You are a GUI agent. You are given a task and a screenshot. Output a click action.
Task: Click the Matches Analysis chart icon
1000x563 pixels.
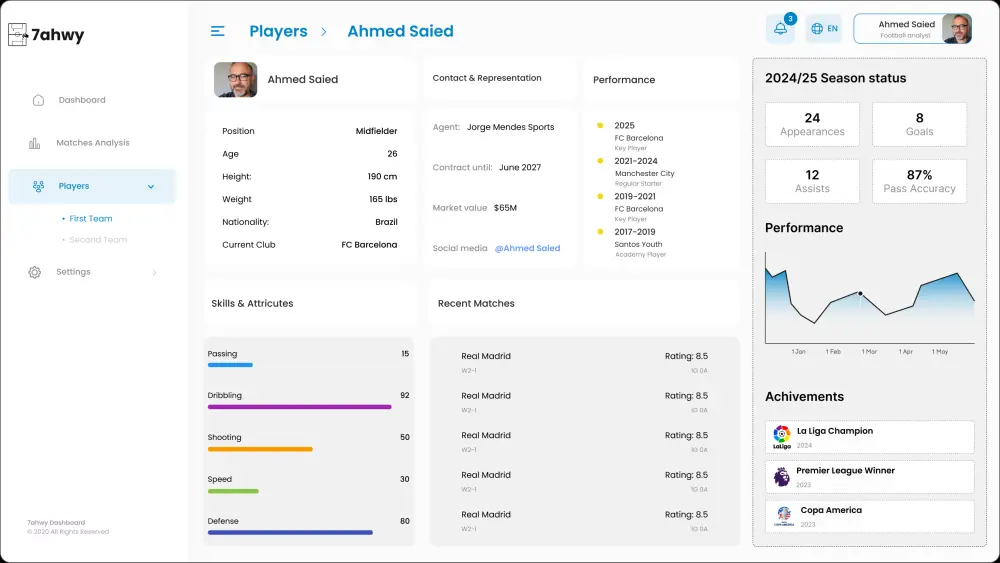click(34, 143)
